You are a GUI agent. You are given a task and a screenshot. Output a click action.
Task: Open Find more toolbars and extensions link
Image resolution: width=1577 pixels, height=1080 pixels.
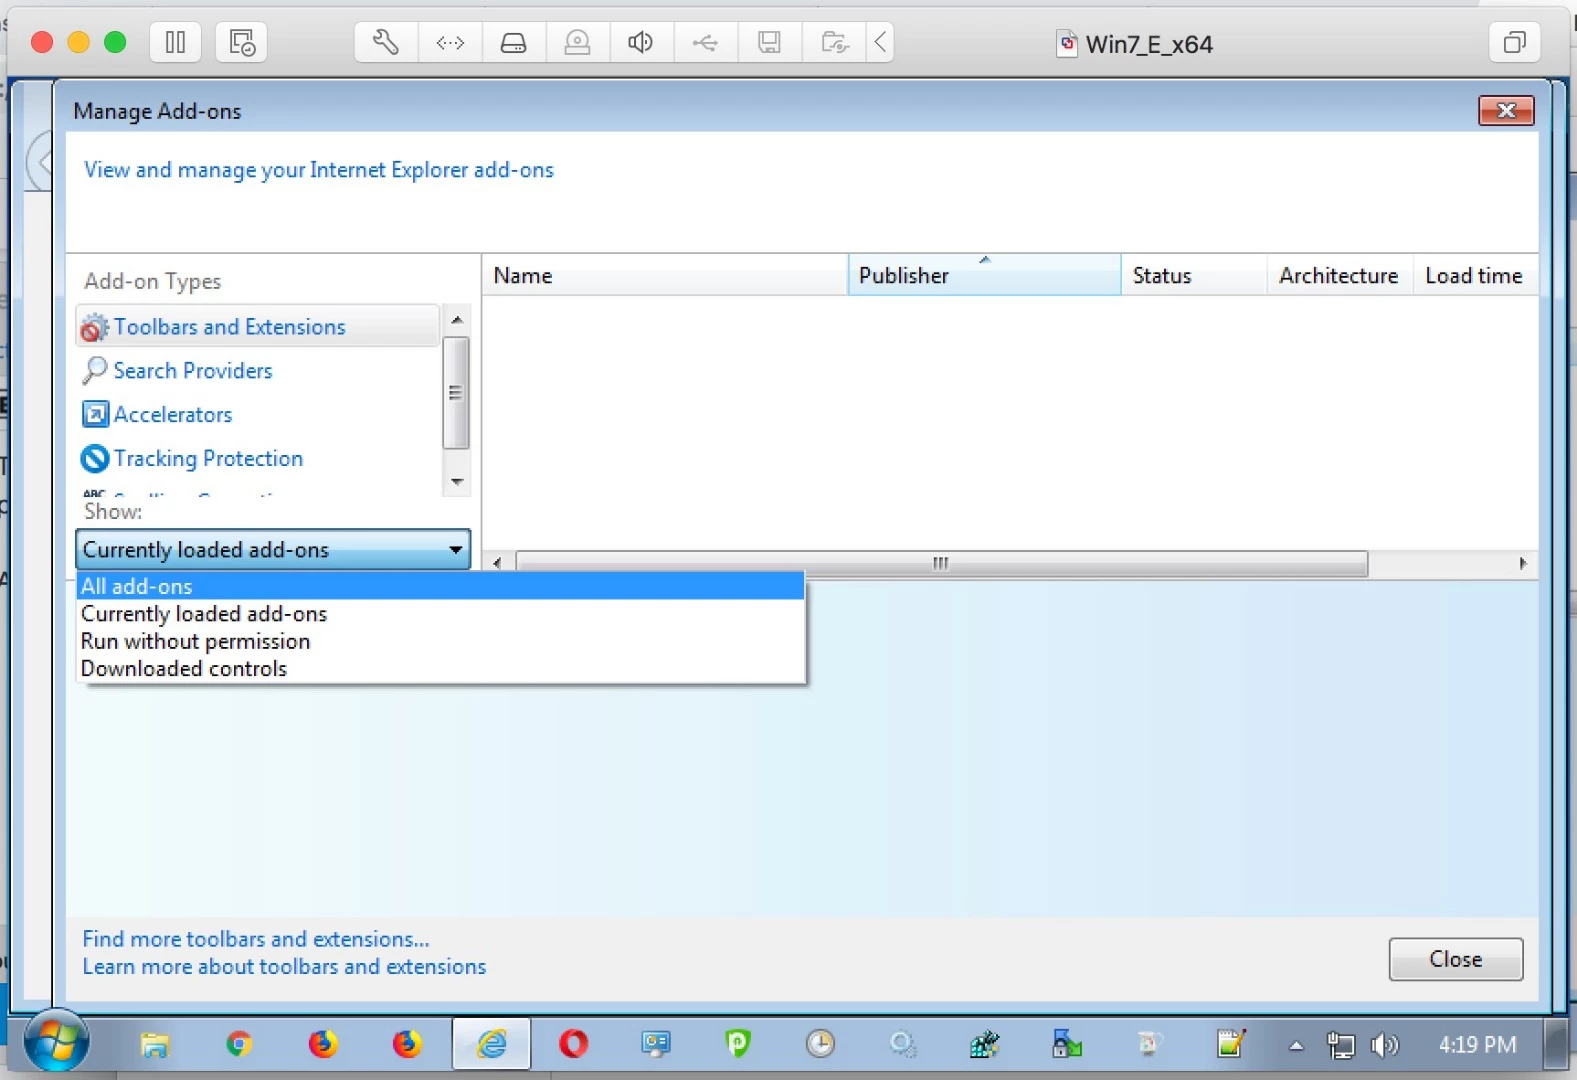tap(256, 939)
